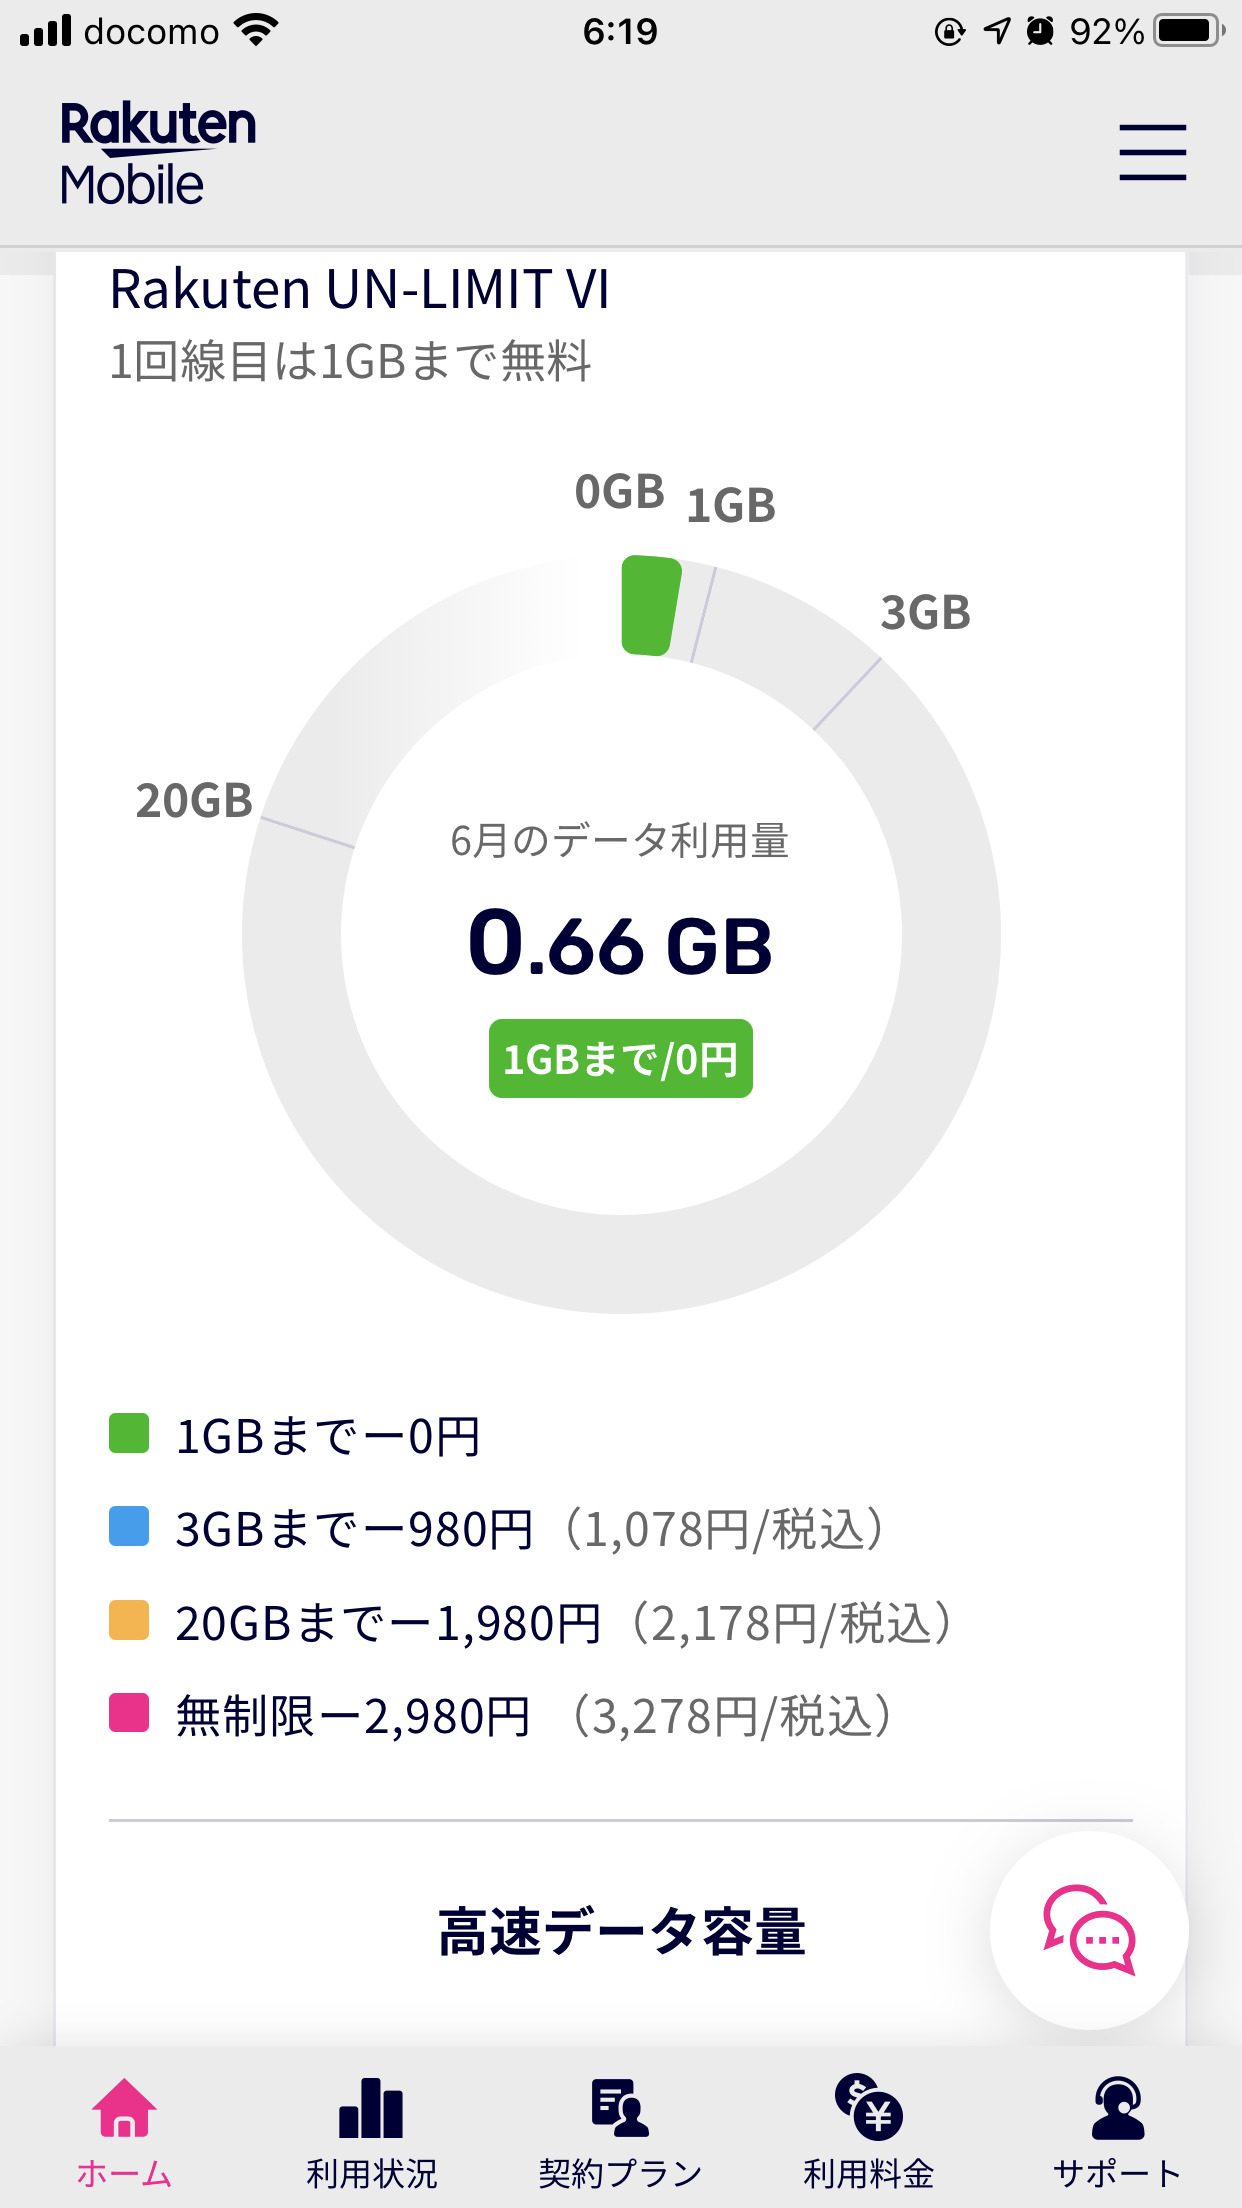Screen dimensions: 1242x2208
Task: Tap the 契約プラン document icon
Action: [620, 2107]
